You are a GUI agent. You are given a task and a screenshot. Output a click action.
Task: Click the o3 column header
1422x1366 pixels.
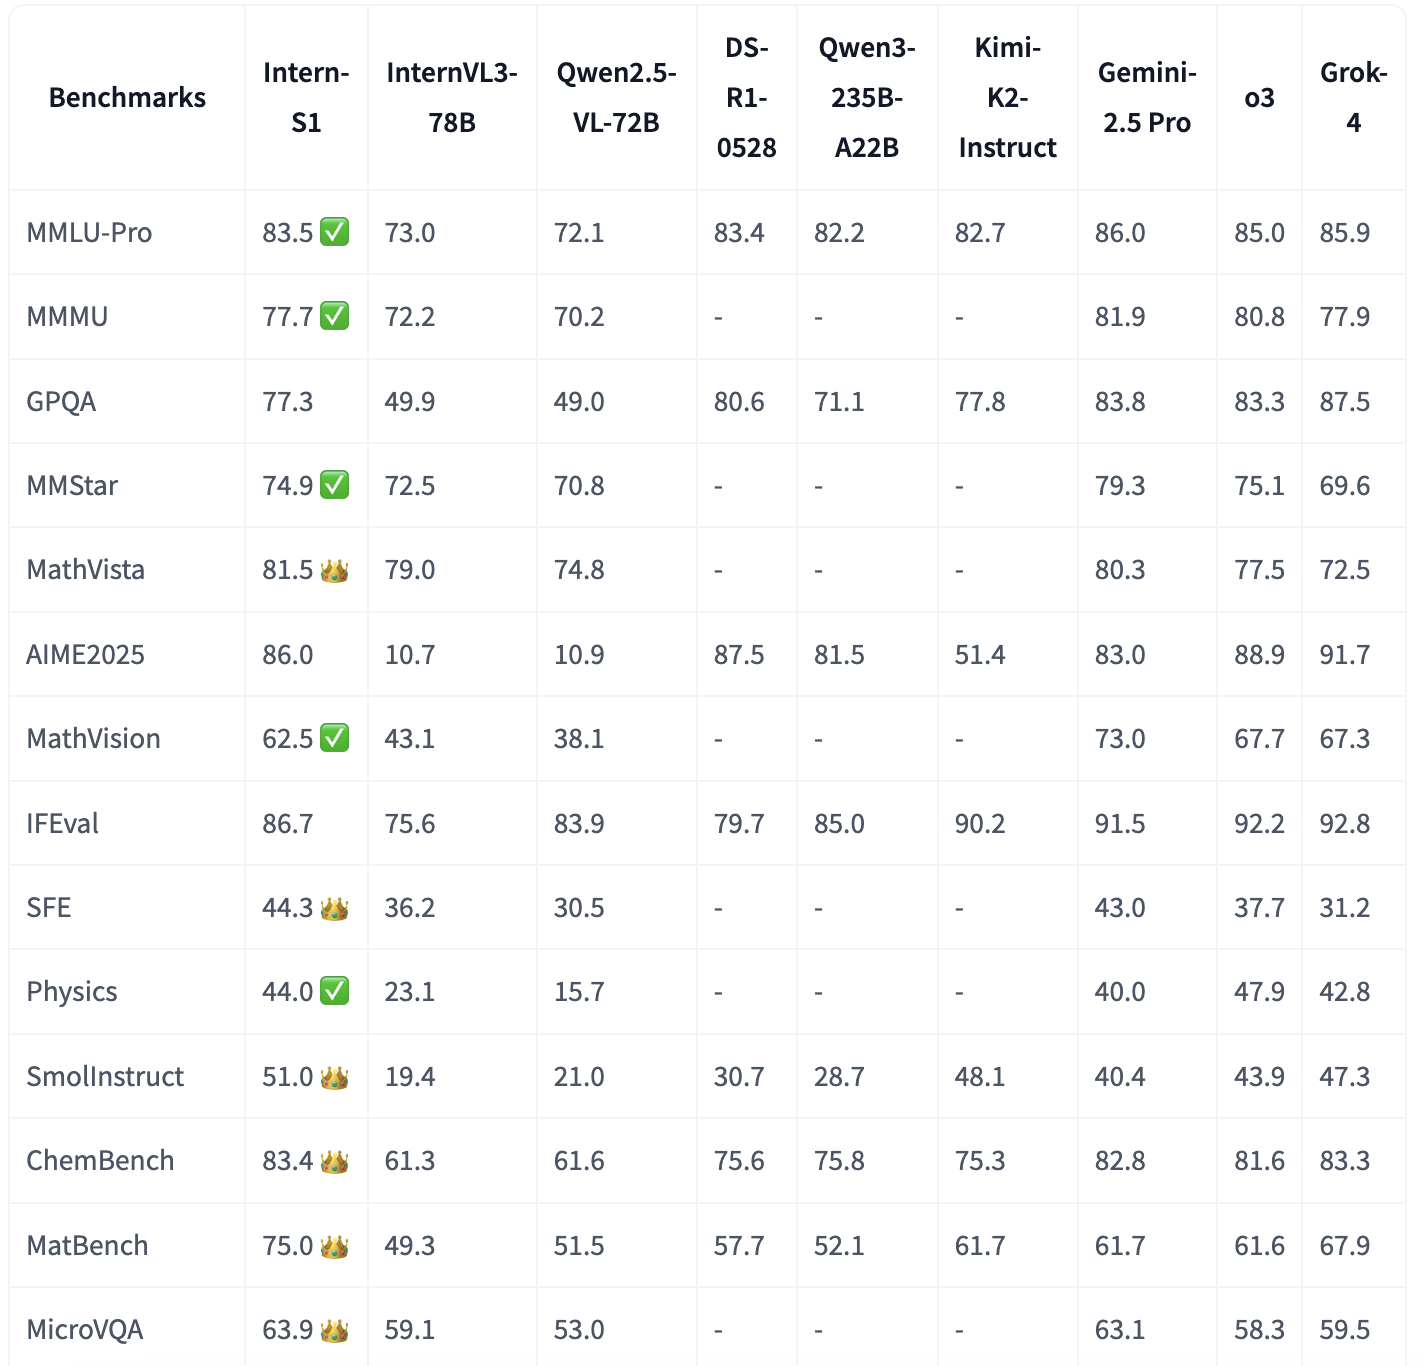pos(1259,98)
